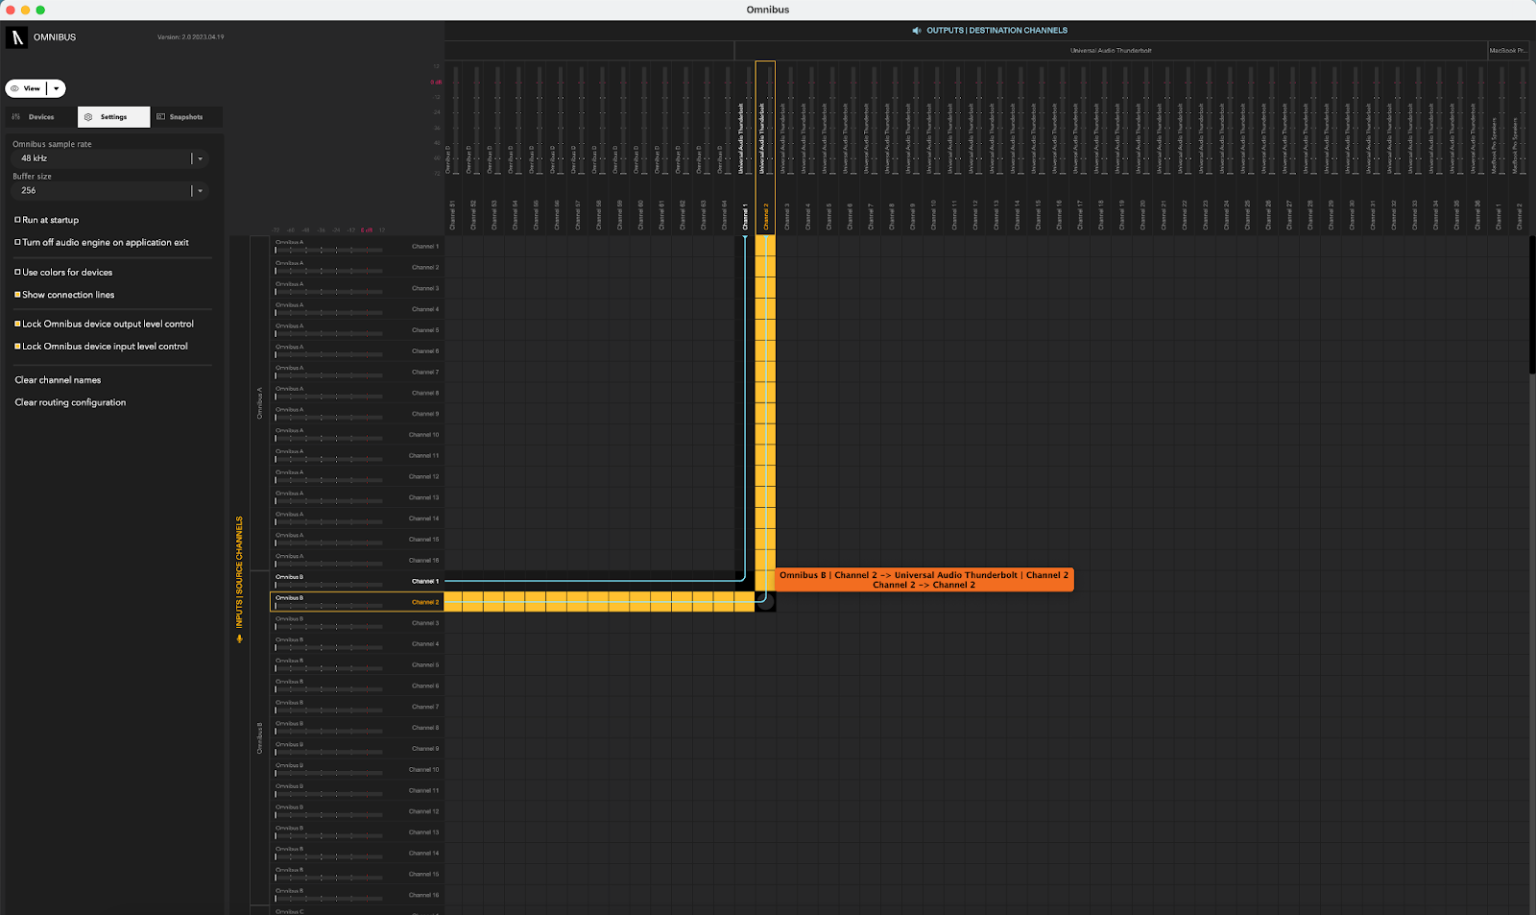Click the yellow arrow beside INPUTS | SOURCE CHANNELS

(240, 637)
